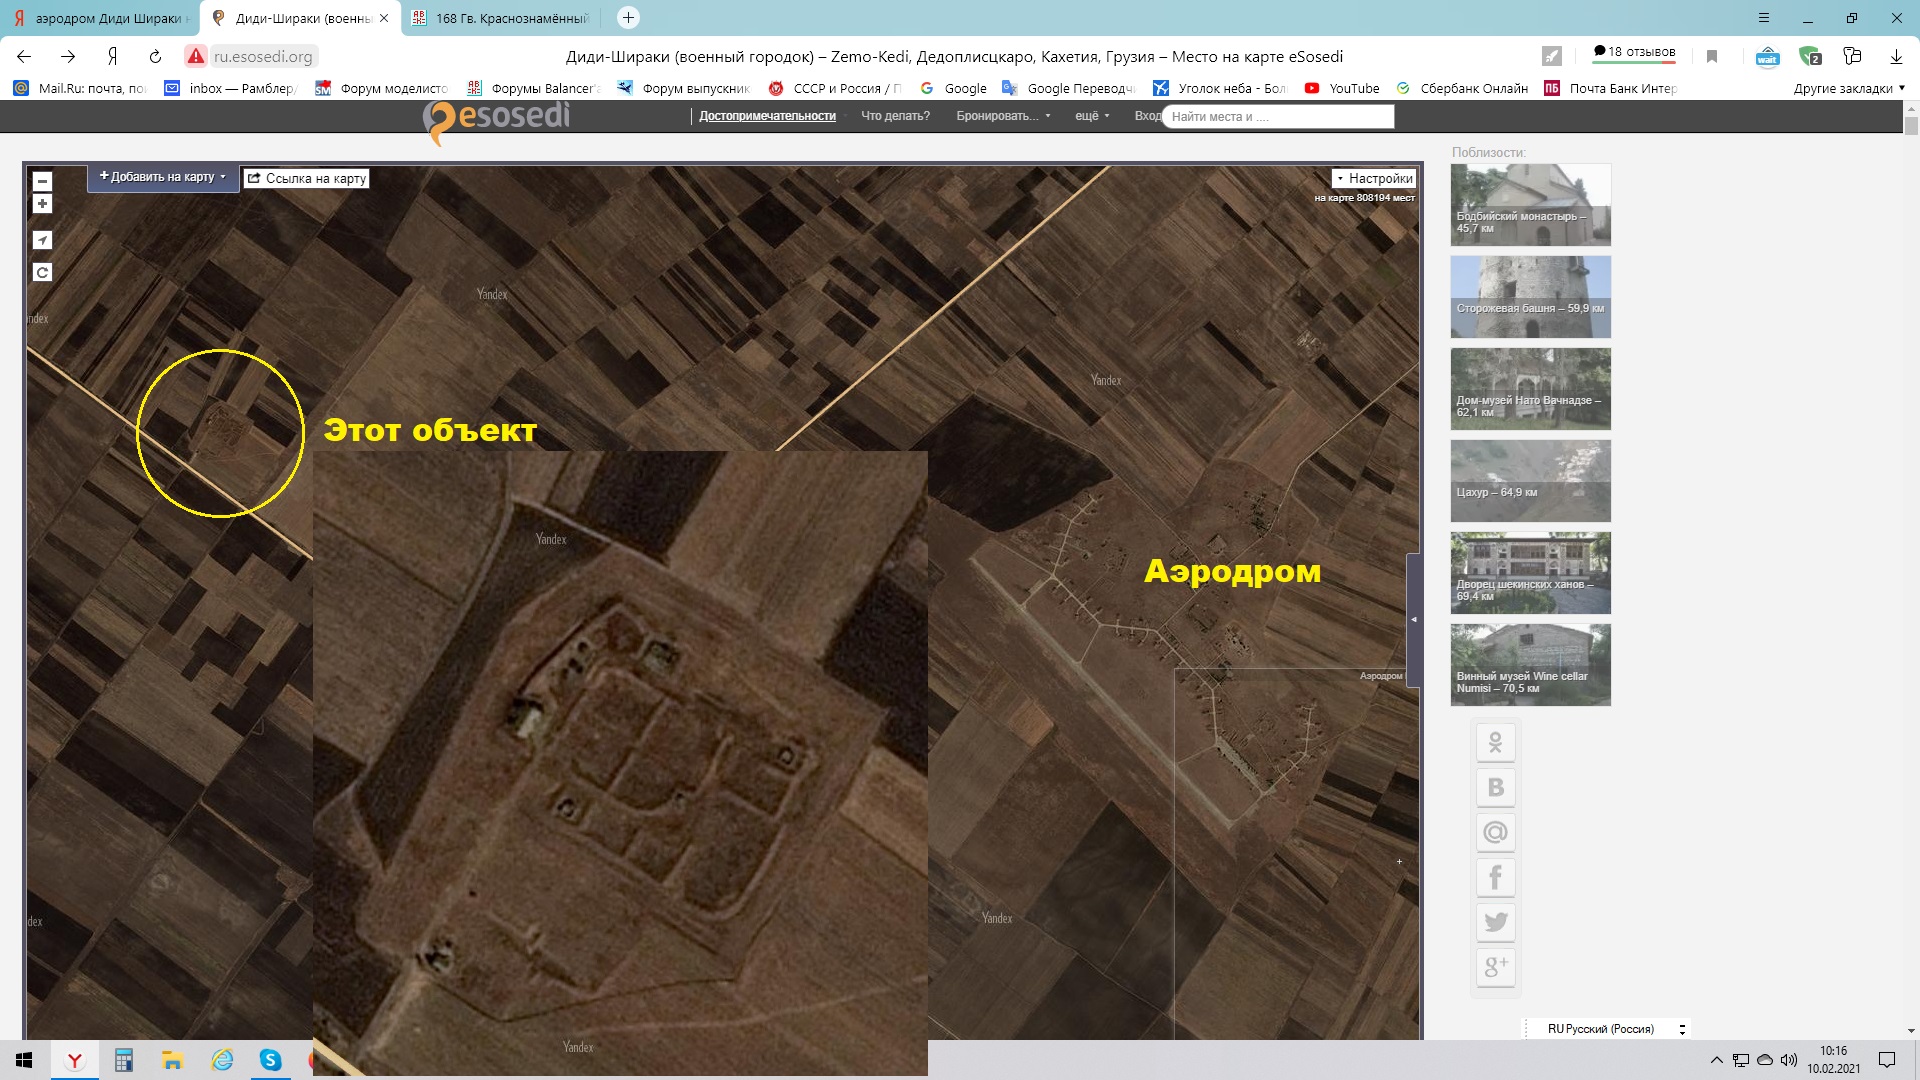
Task: Share via Facebook icon
Action: [1495, 877]
